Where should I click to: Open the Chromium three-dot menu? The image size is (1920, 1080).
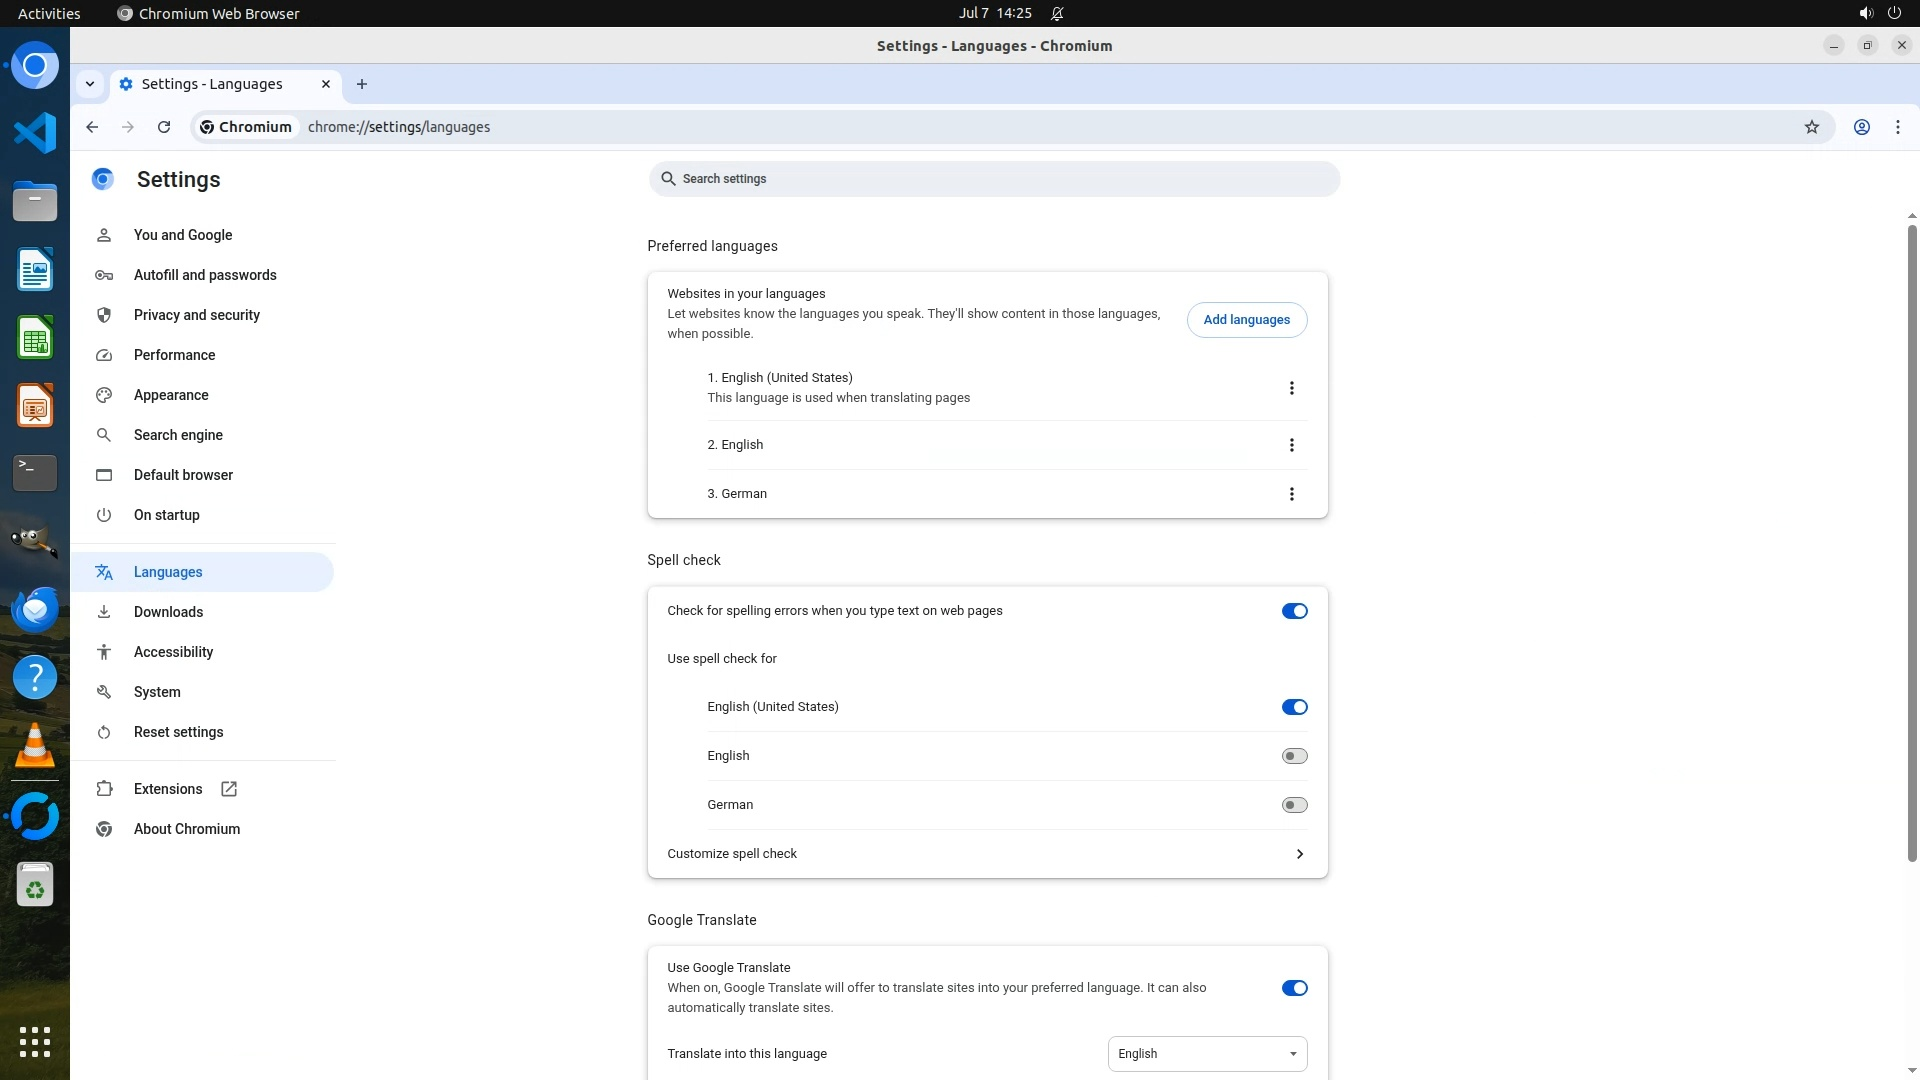[x=1897, y=127]
